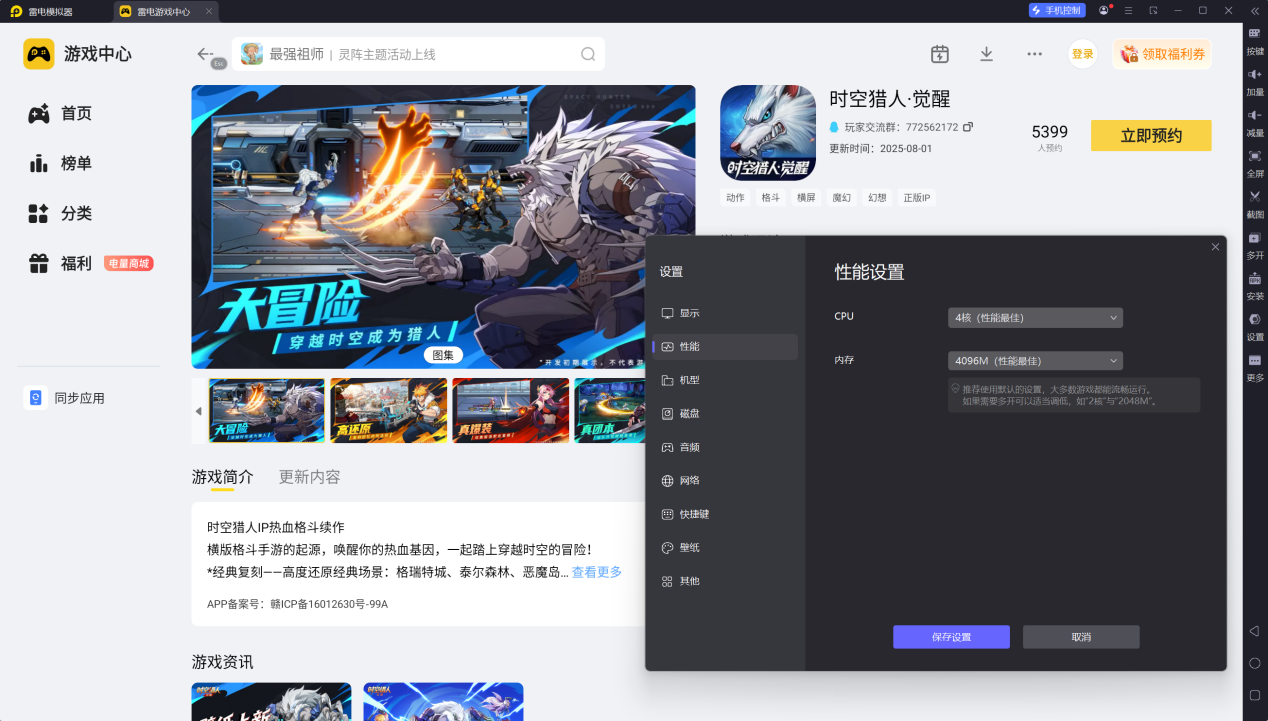
Task: Click the search field with 最强祖师
Action: 418,54
